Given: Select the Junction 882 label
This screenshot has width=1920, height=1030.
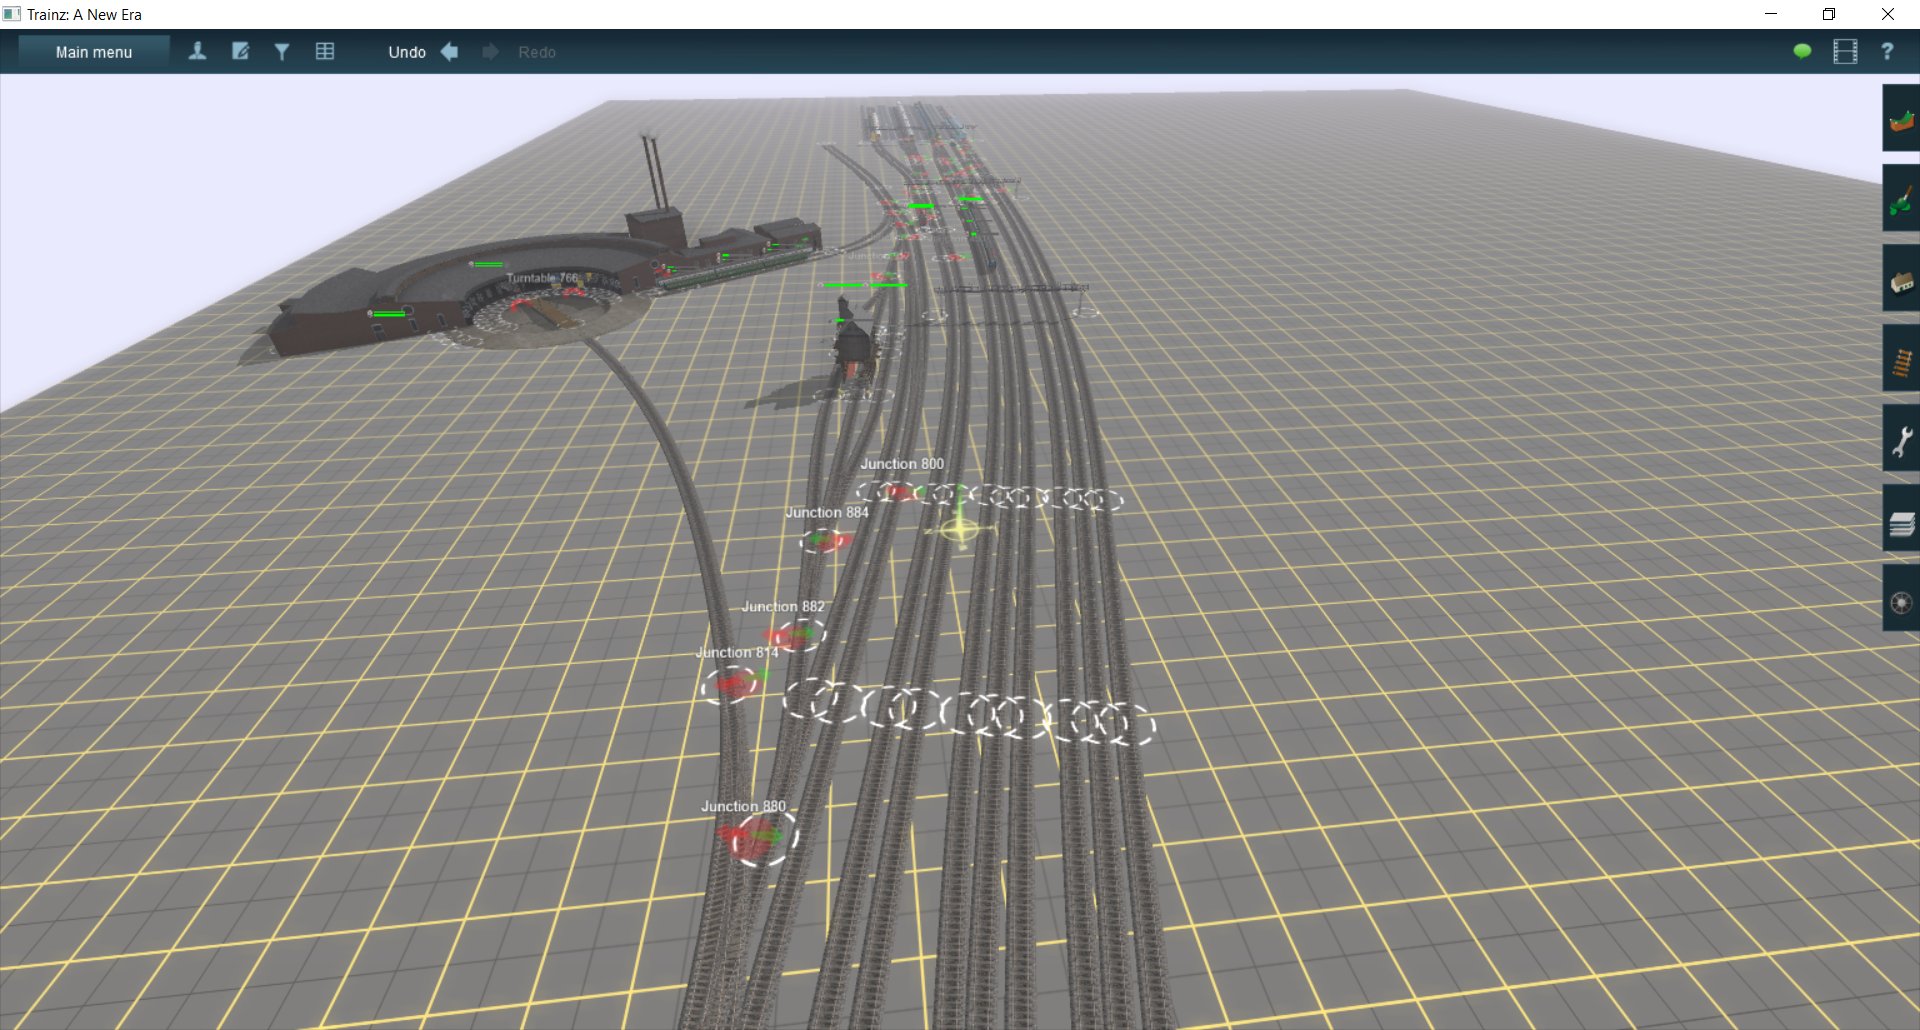Looking at the screenshot, I should pyautogui.click(x=783, y=606).
